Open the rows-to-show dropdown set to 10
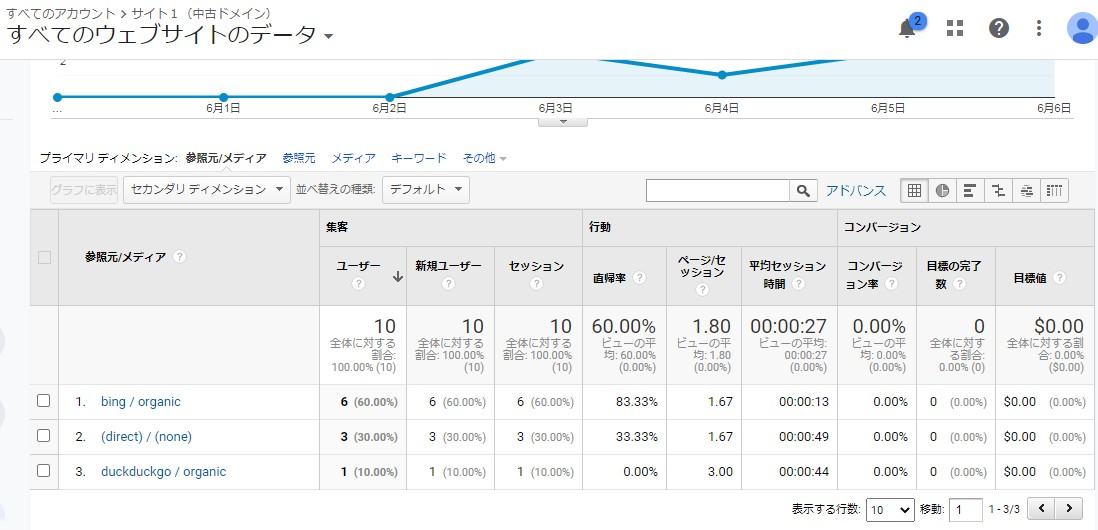Viewport: 1098px width, 530px height. pos(890,509)
